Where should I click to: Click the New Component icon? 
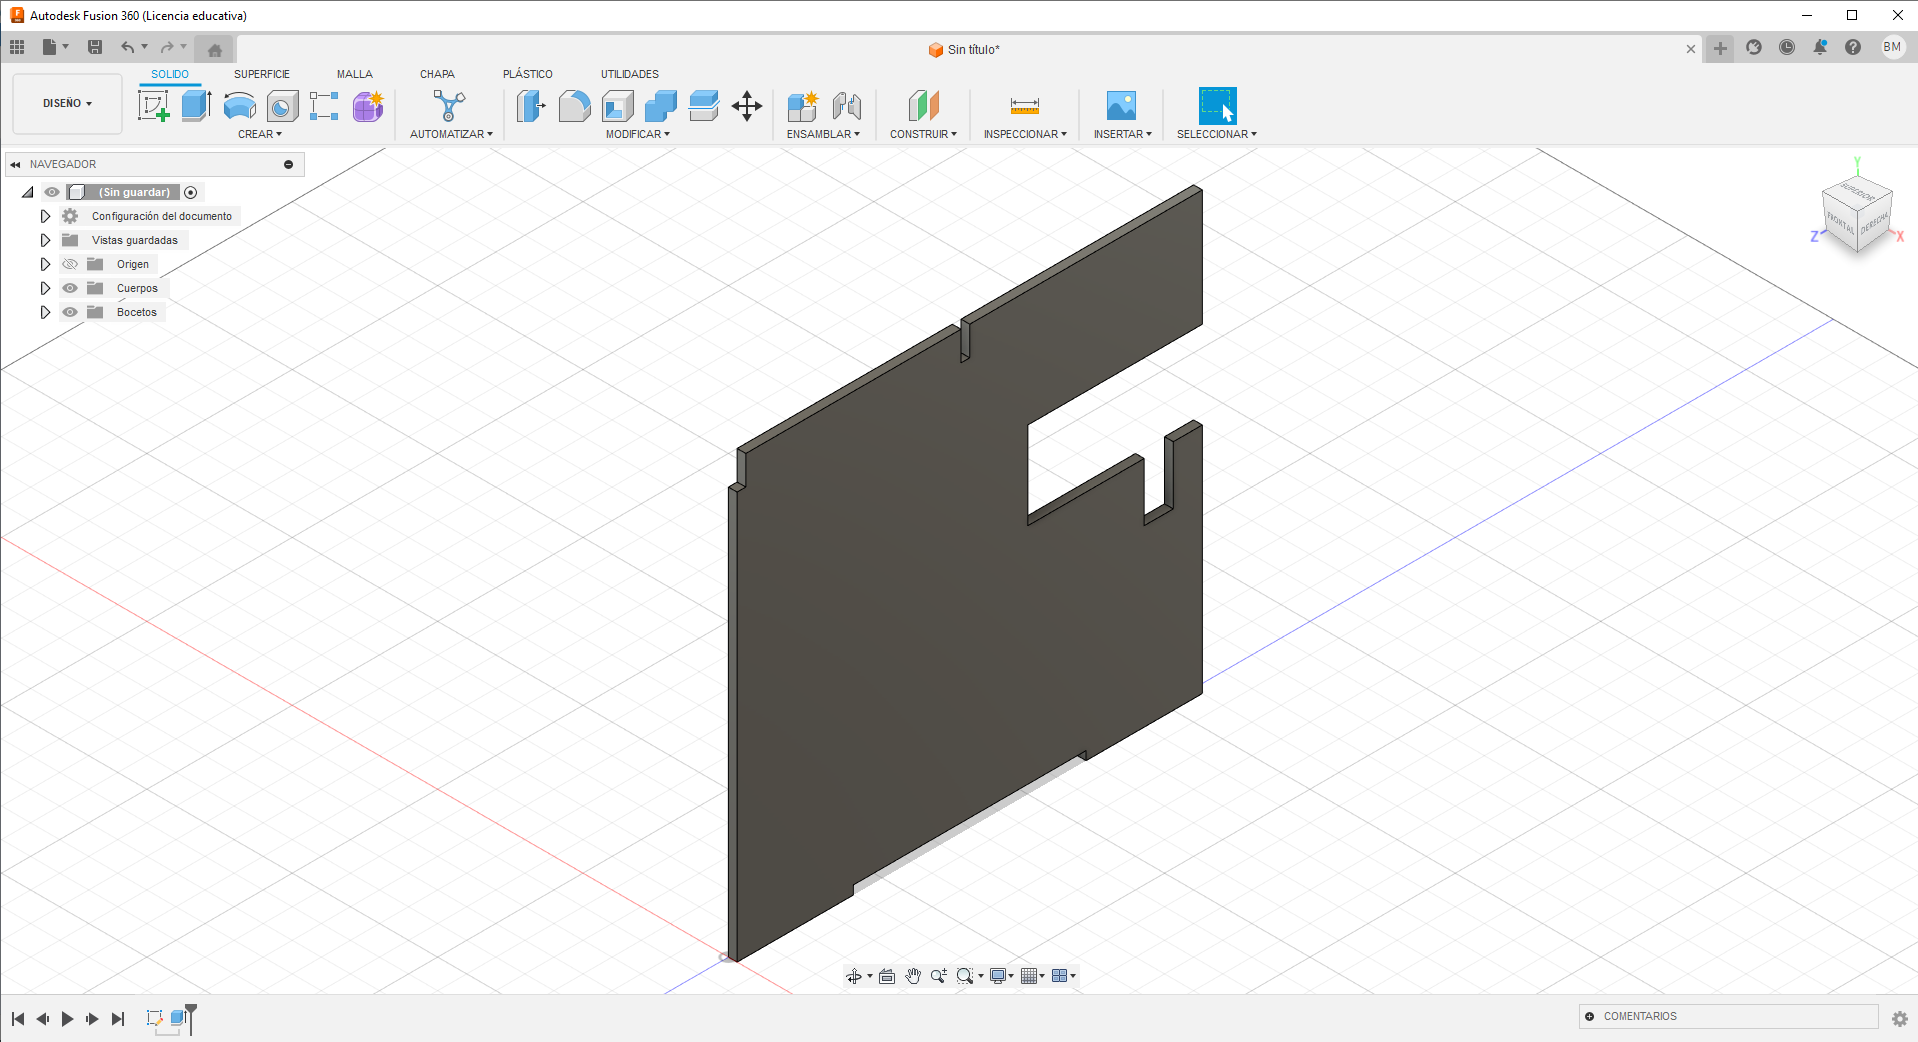[802, 106]
